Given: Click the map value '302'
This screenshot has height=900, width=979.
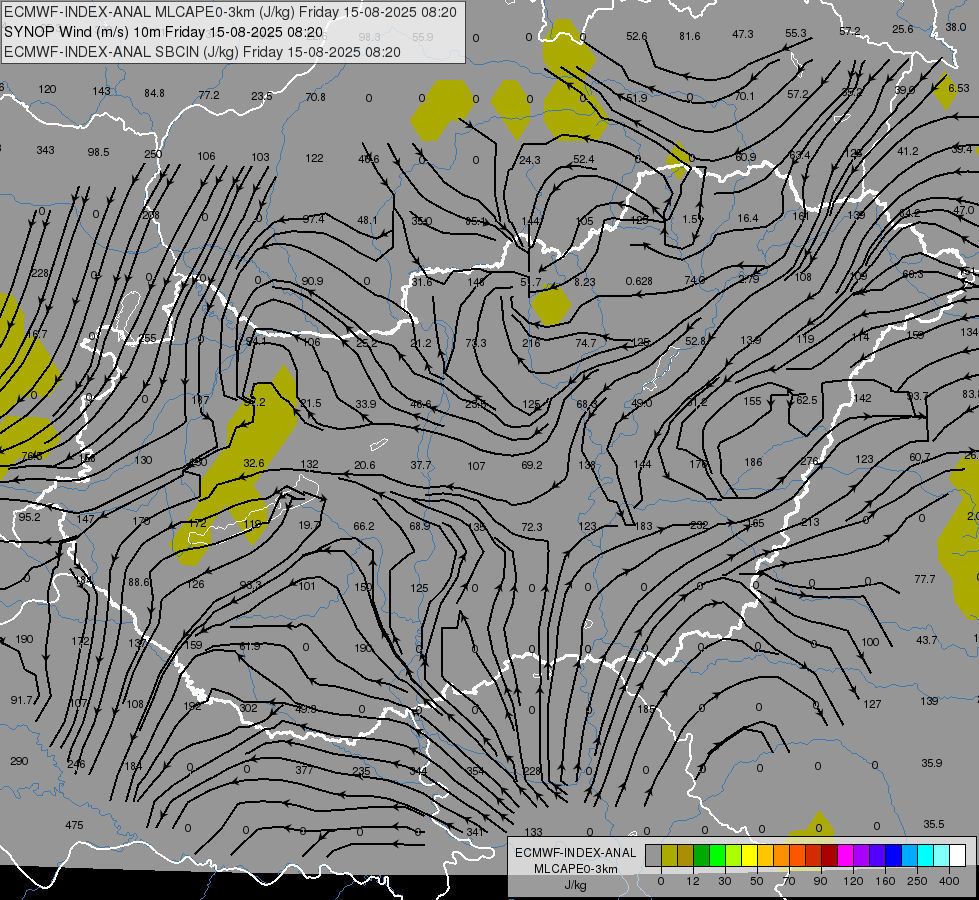Looking at the screenshot, I should (x=248, y=708).
